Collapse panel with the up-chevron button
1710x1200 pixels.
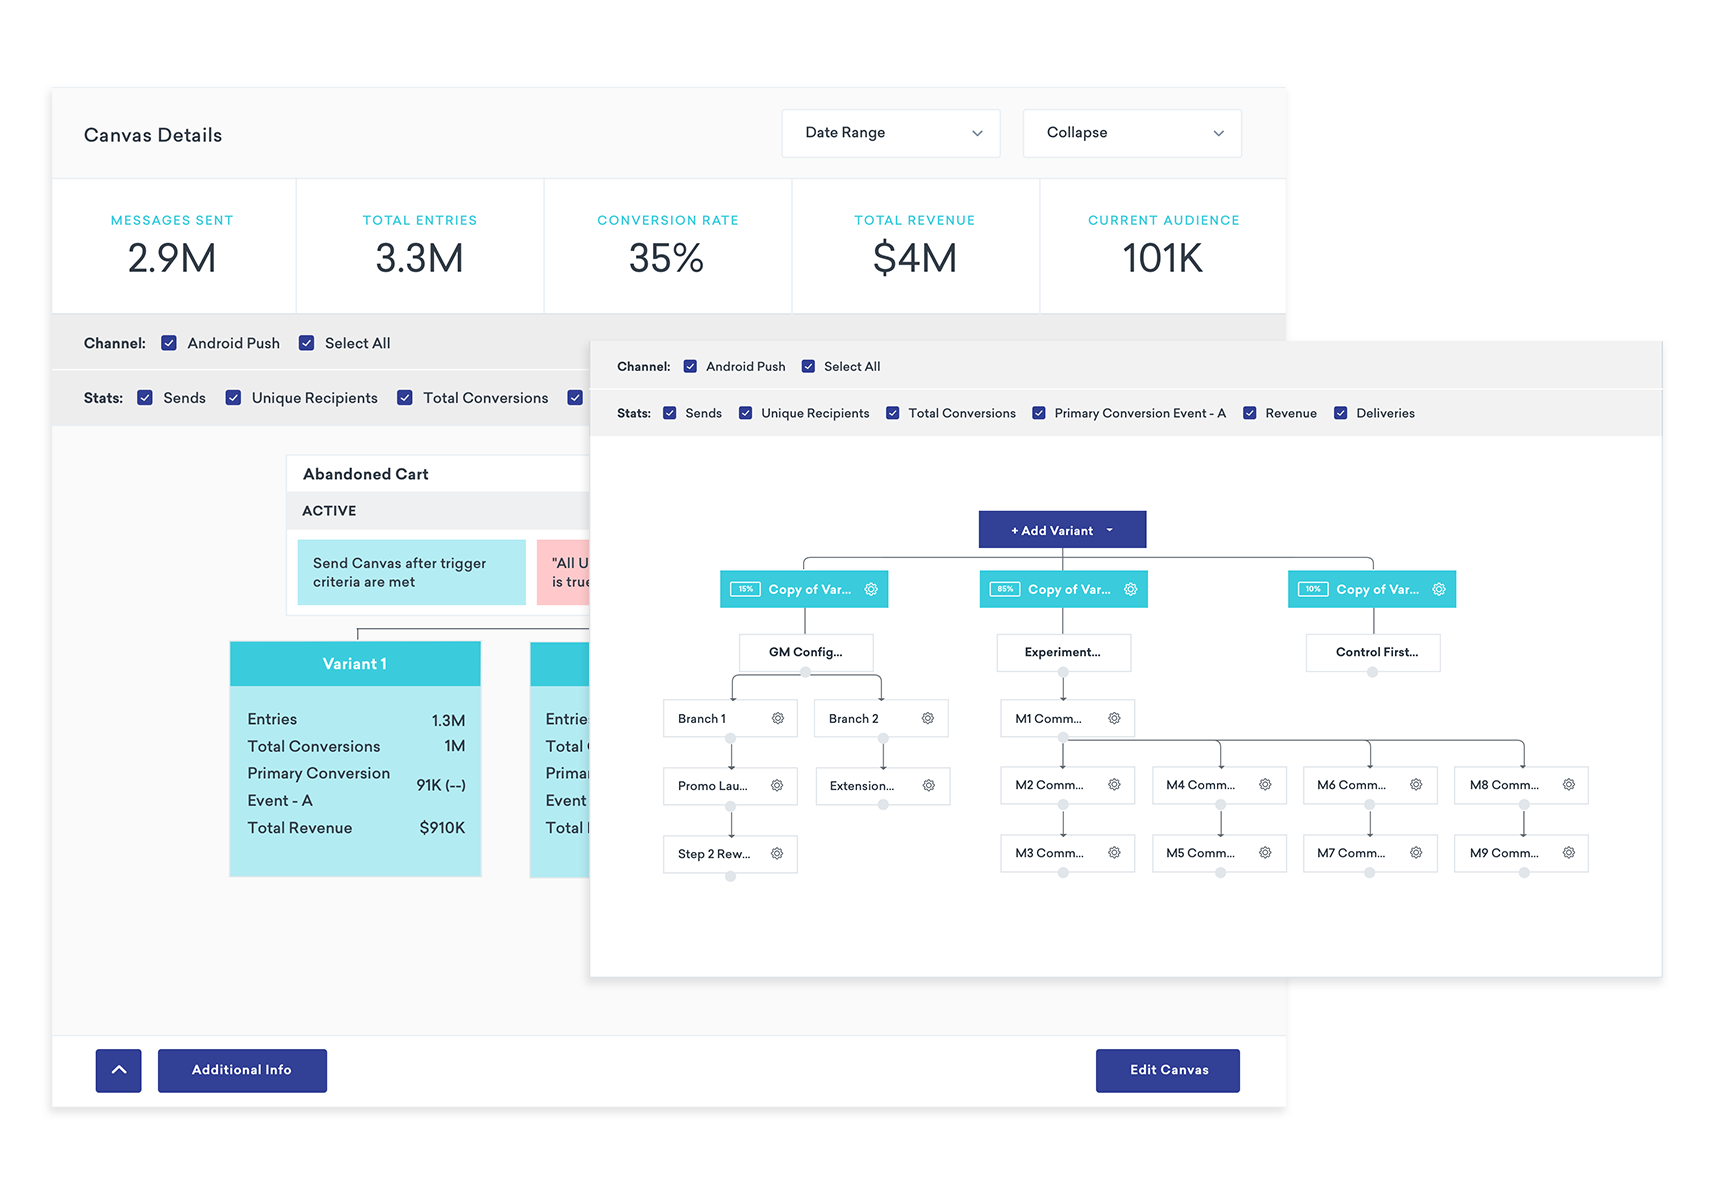(119, 1070)
